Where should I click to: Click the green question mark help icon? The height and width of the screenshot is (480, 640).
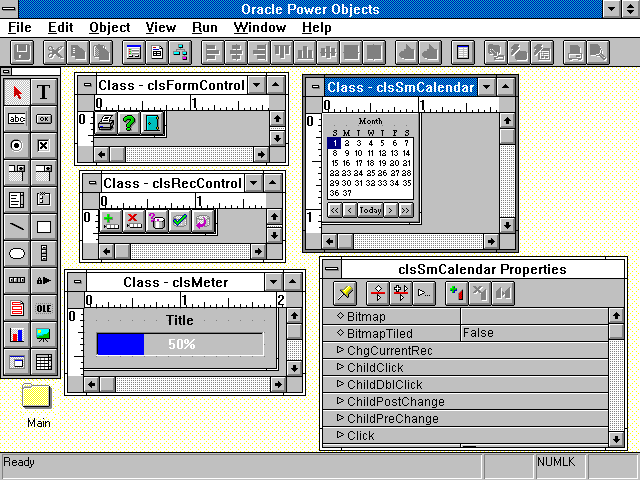tap(128, 123)
